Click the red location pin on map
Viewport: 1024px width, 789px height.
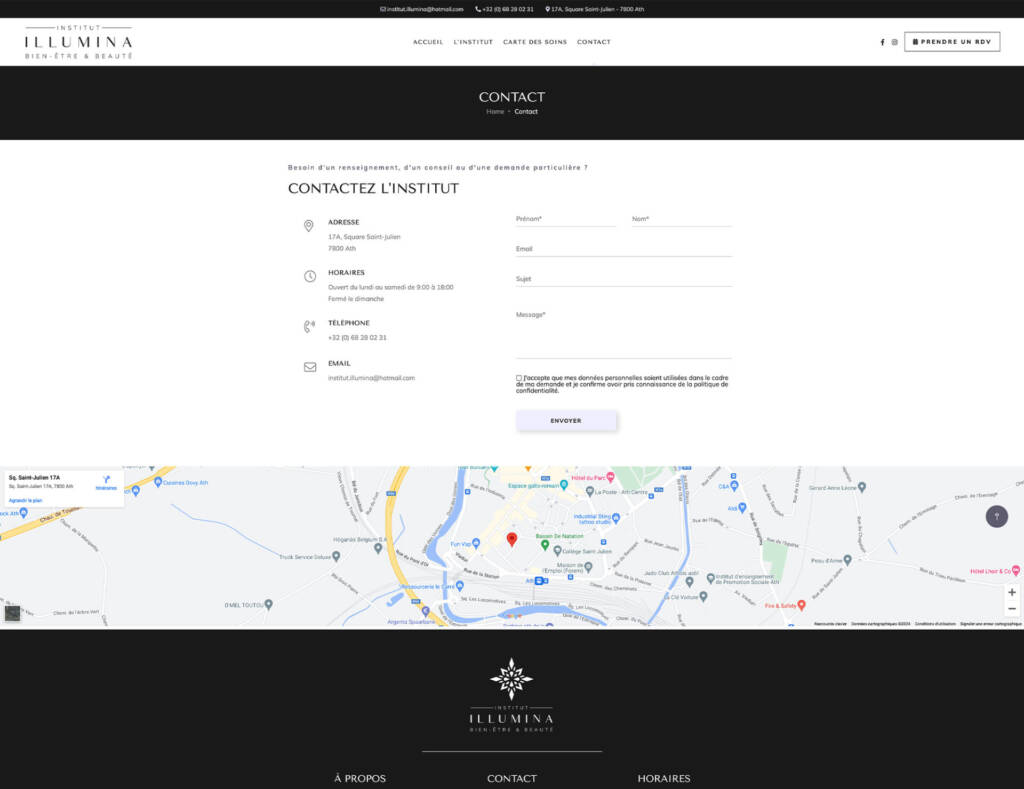coord(511,539)
